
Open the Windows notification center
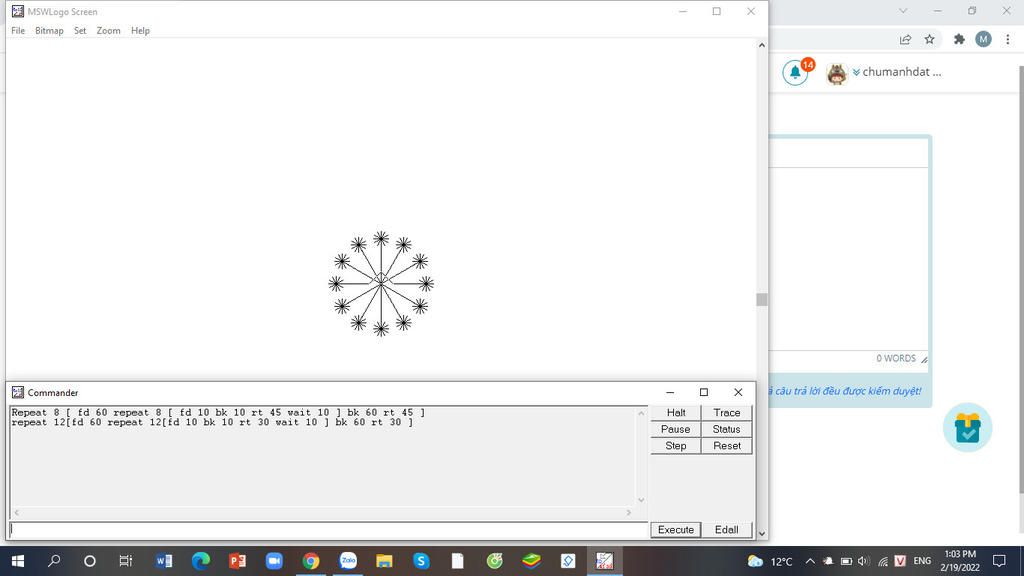pos(999,562)
